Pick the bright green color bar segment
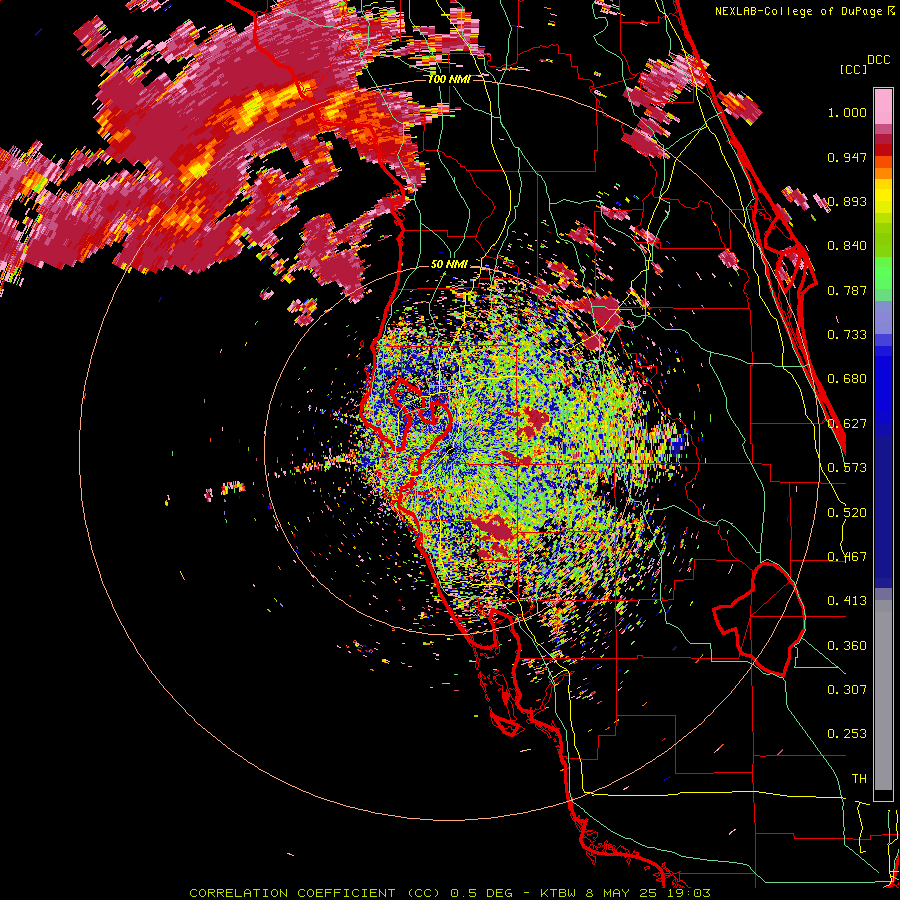900x900 pixels. [x=883, y=273]
